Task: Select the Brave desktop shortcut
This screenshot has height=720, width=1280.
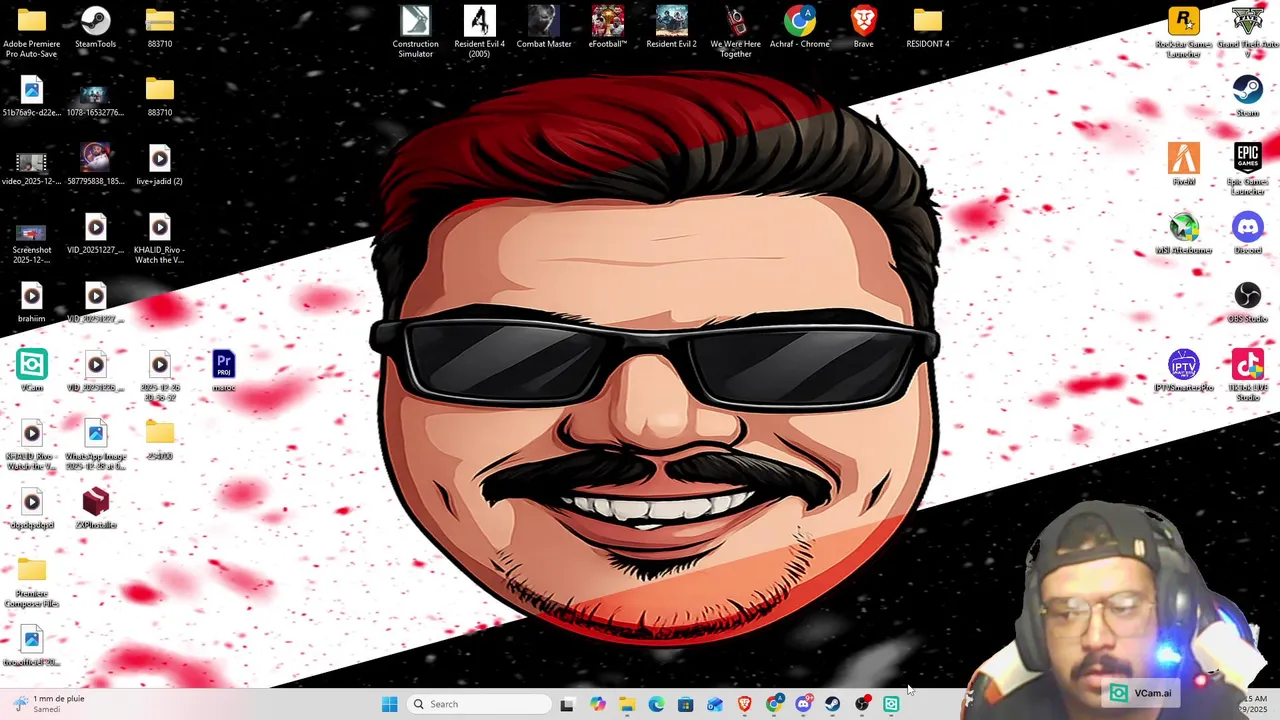Action: (863, 27)
